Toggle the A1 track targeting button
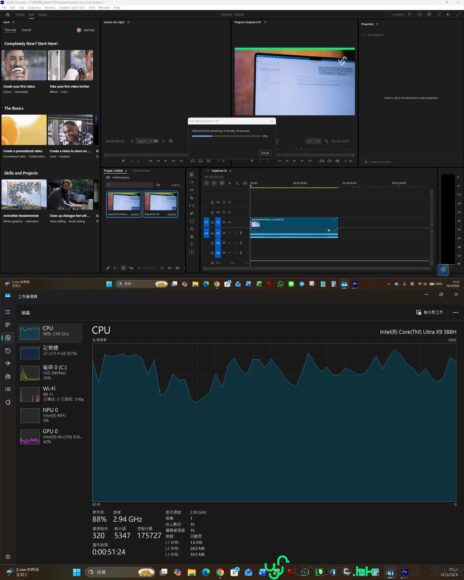The image size is (464, 580). tap(218, 233)
